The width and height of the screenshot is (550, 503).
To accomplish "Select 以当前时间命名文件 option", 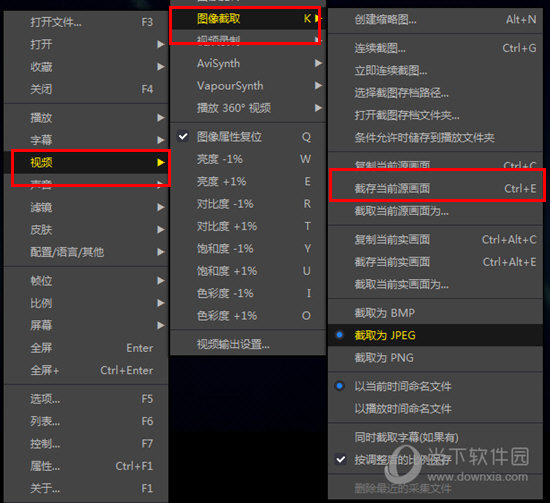I will pos(435,386).
